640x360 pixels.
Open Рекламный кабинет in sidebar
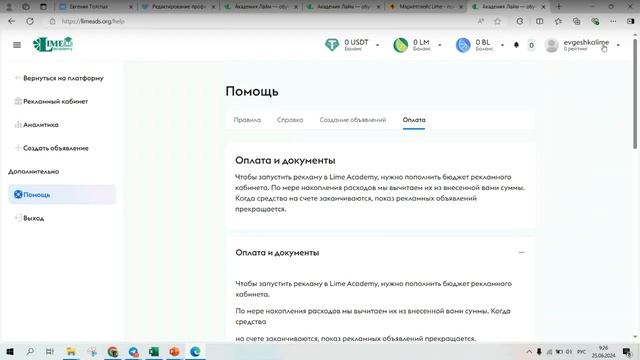pyautogui.click(x=56, y=101)
